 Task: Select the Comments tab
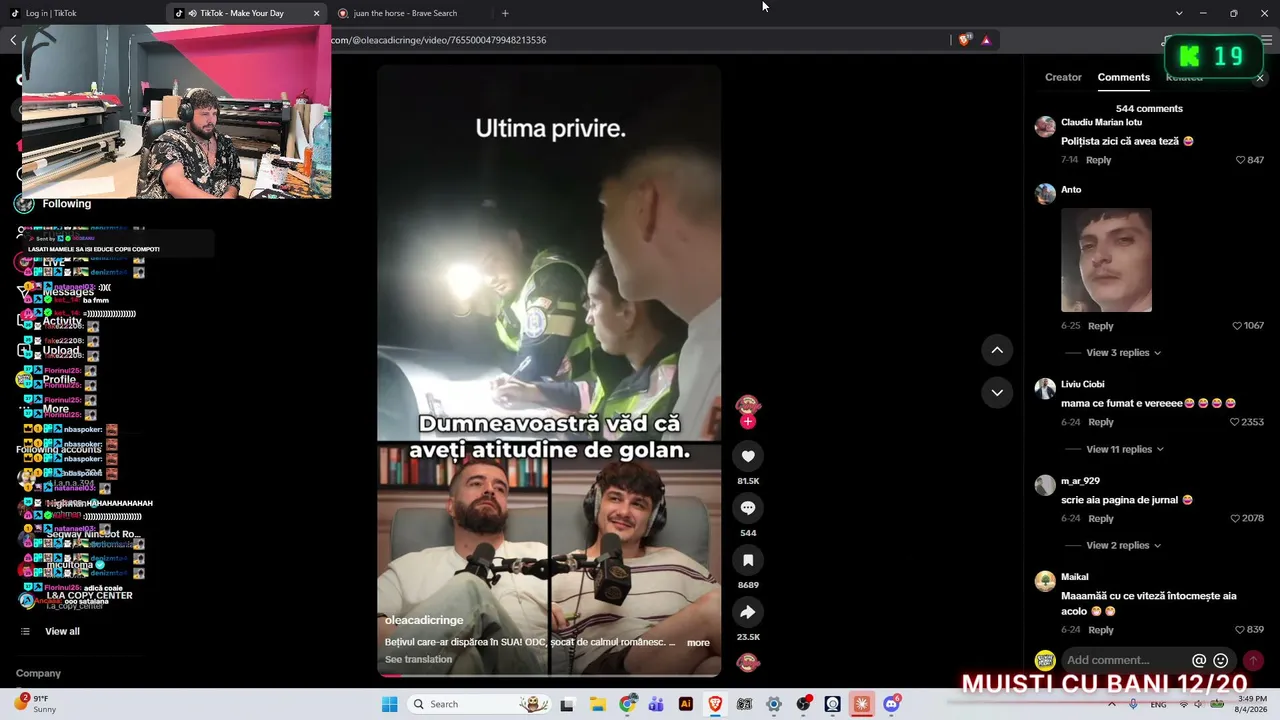coord(1123,77)
